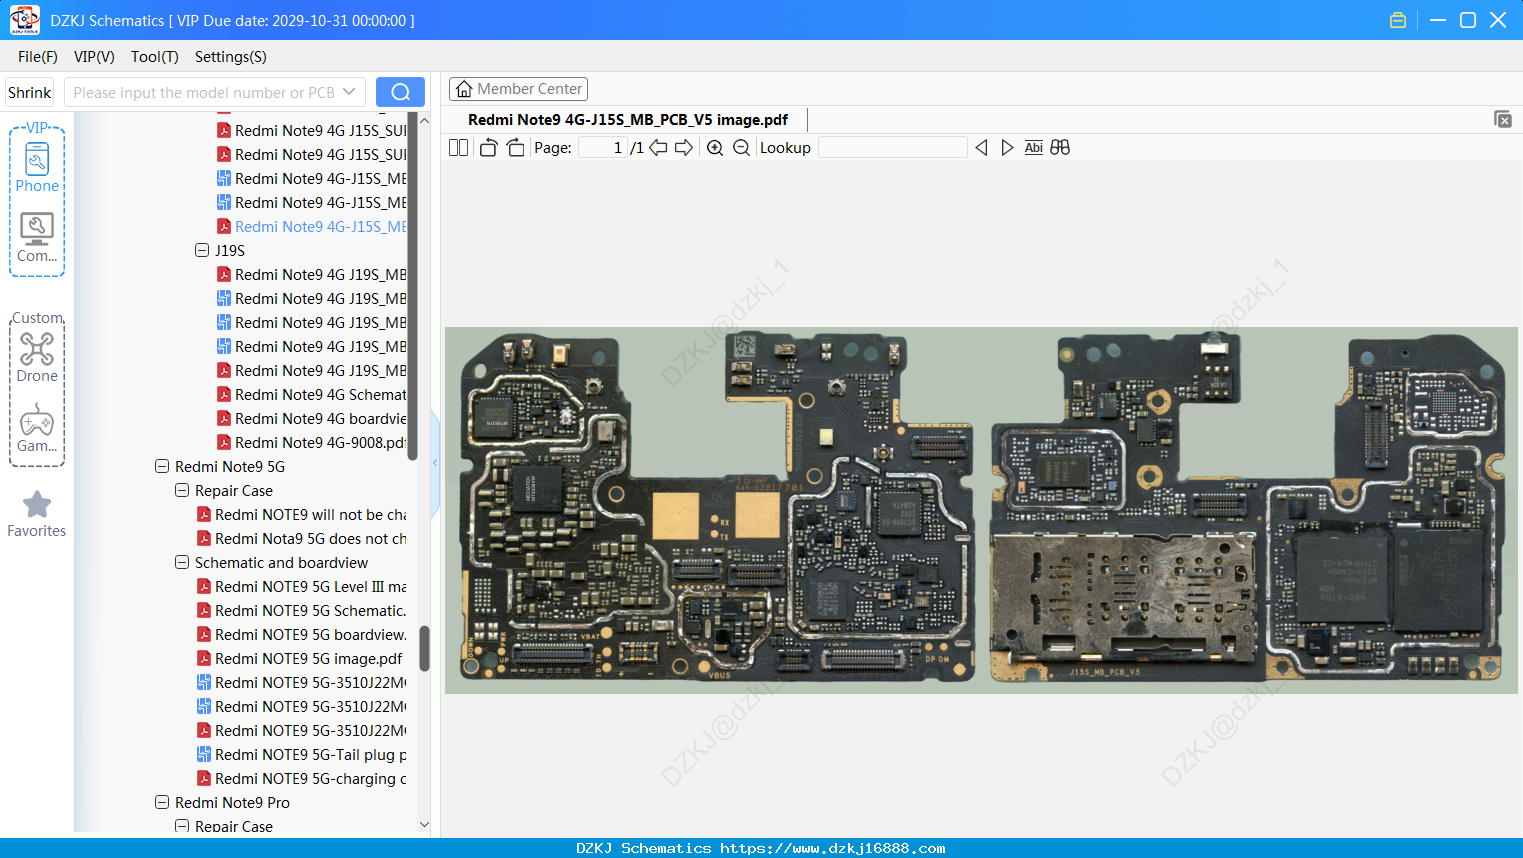Open the Drone category in sidebar
The height and width of the screenshot is (858, 1523).
pyautogui.click(x=37, y=357)
